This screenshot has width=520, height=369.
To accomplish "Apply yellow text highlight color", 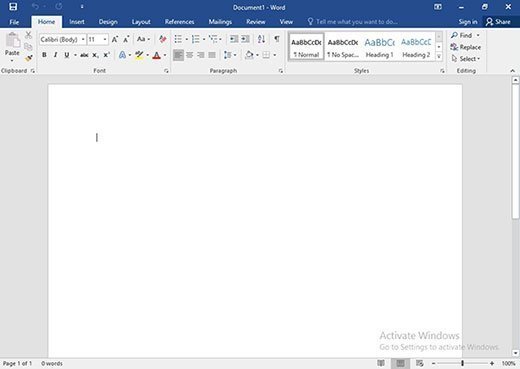I will point(140,55).
